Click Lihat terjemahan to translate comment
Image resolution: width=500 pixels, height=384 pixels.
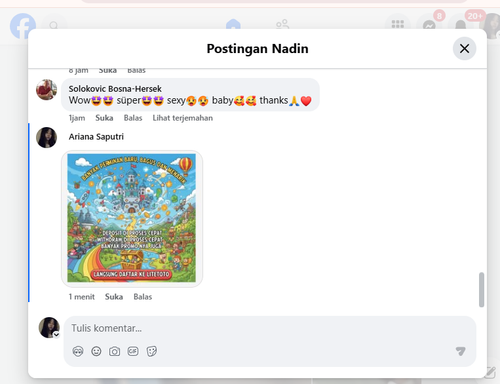183,118
